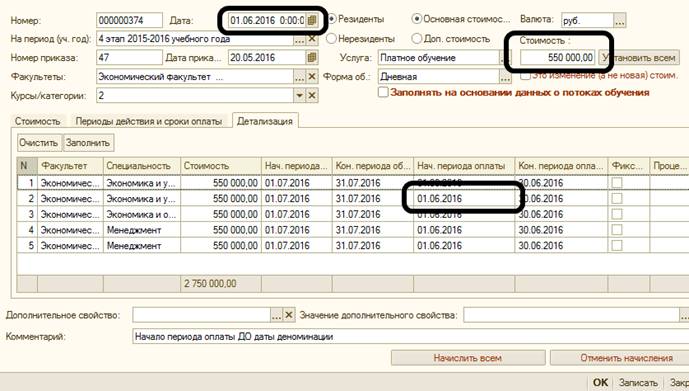The width and height of the screenshot is (689, 391).
Task: Switch to the Стоимость tab
Action: (x=38, y=121)
